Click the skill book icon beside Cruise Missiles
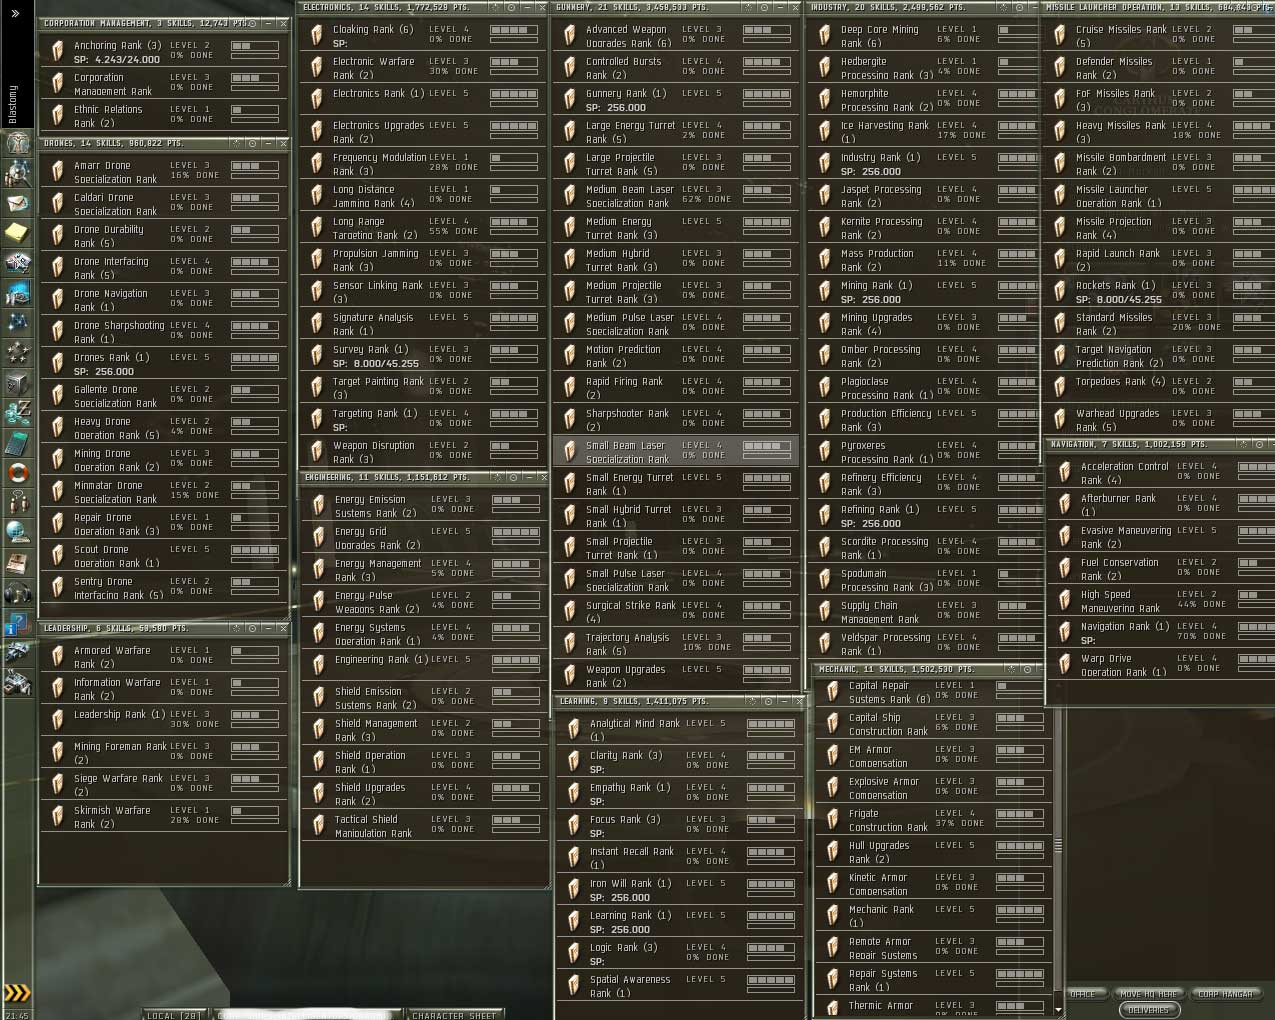 1060,36
